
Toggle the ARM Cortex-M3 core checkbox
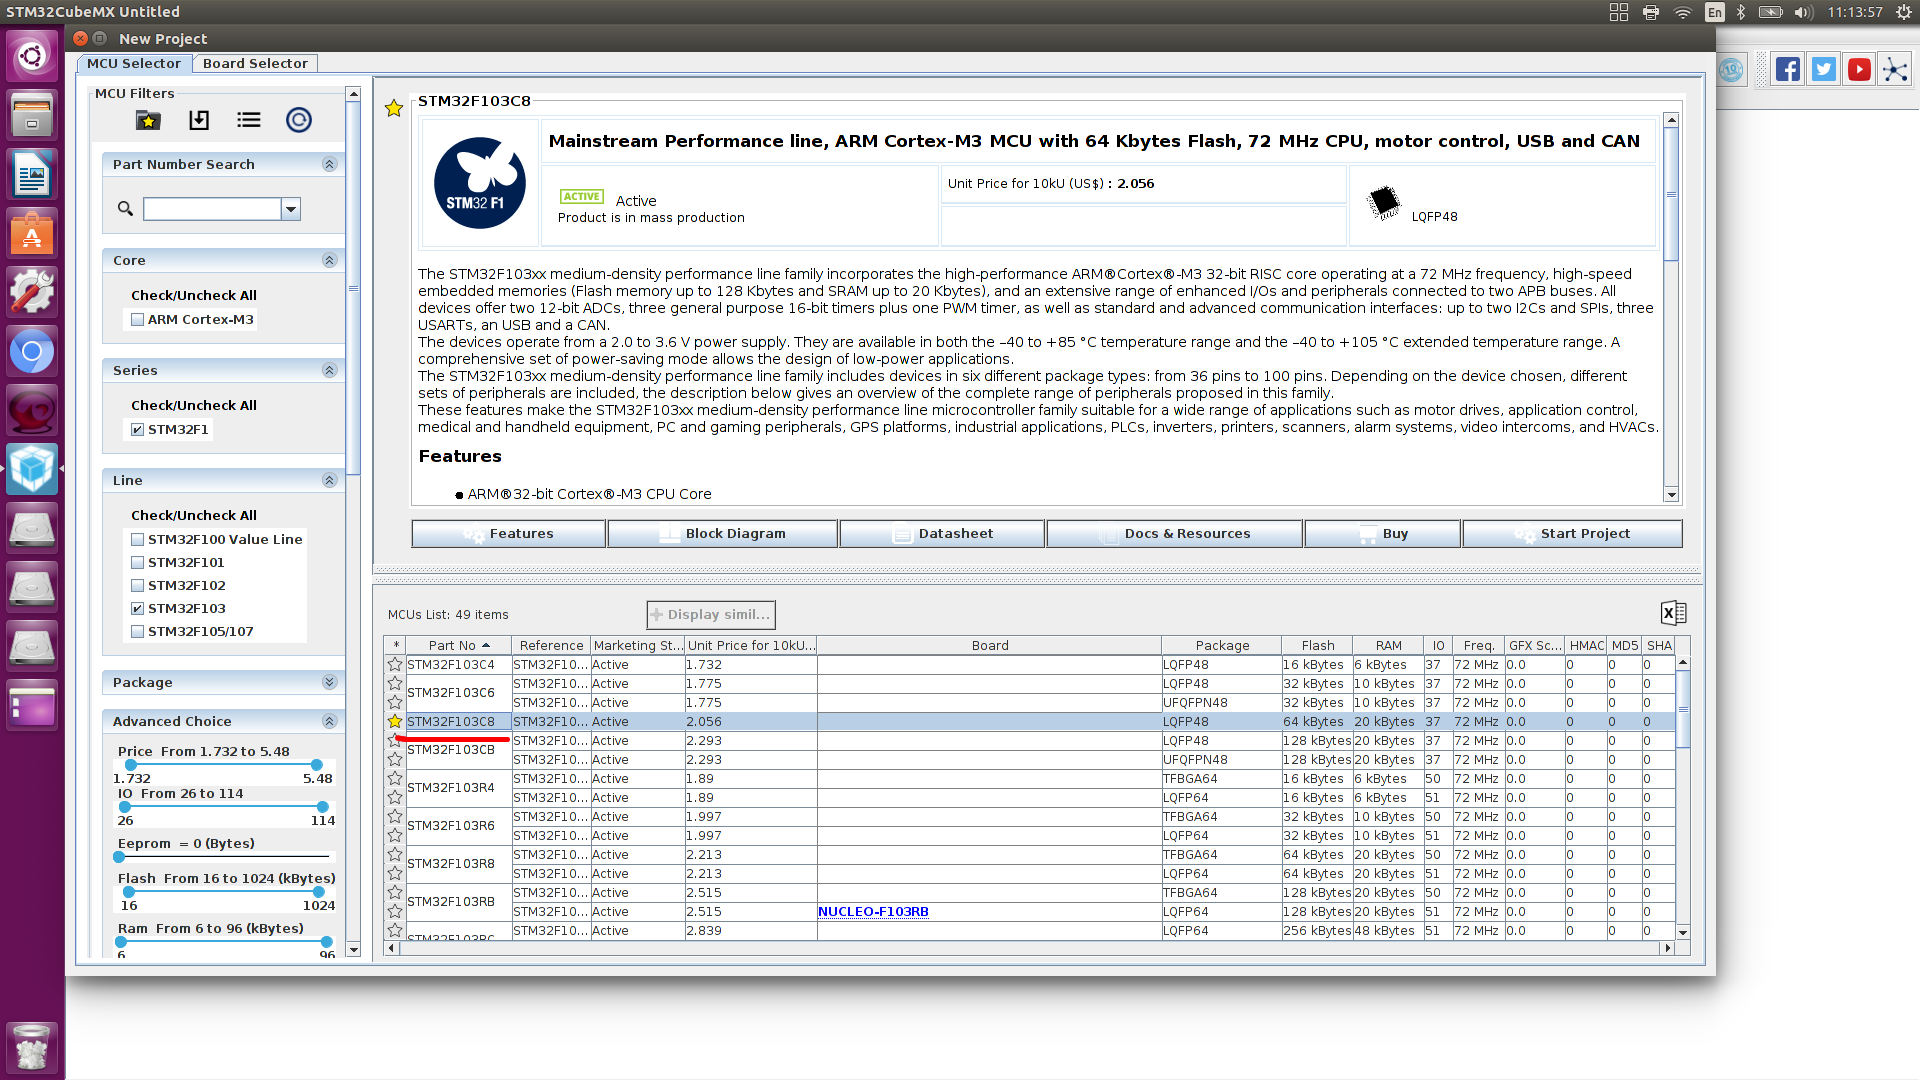pyautogui.click(x=138, y=319)
